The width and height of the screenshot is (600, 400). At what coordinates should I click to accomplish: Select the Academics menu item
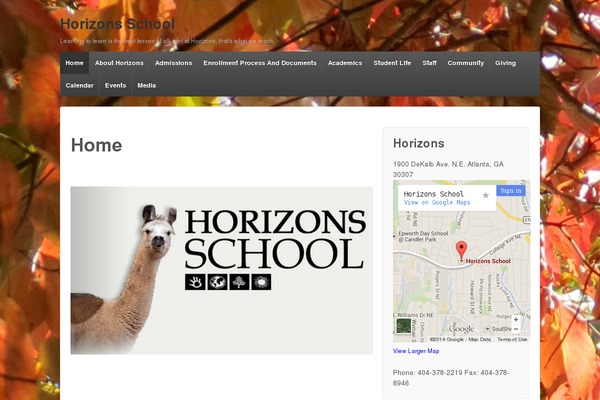(345, 63)
